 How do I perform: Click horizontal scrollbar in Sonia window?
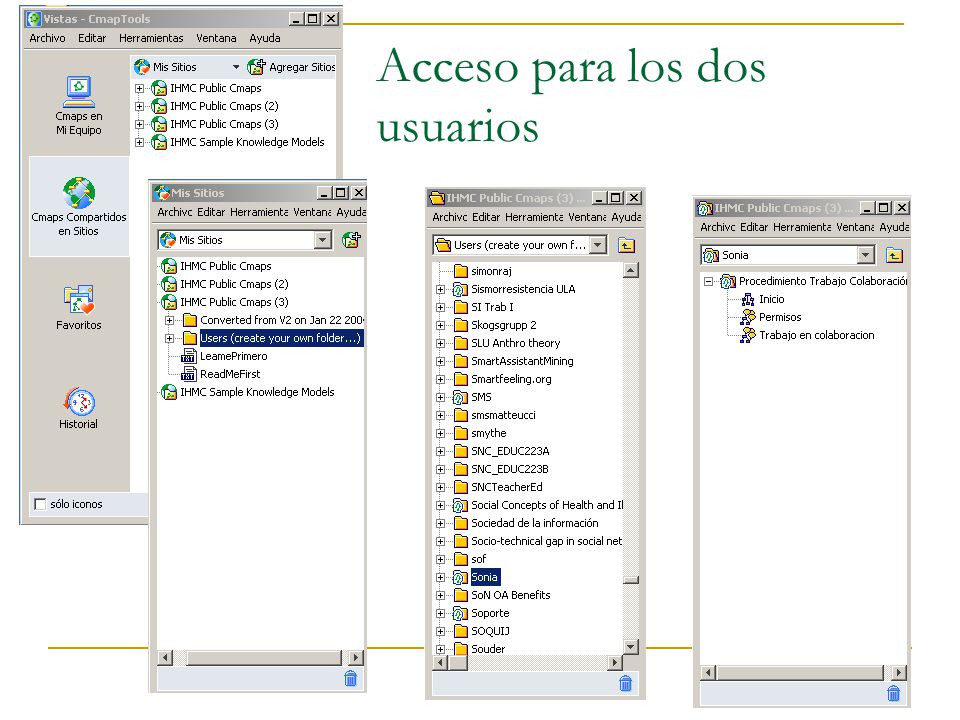(800, 673)
